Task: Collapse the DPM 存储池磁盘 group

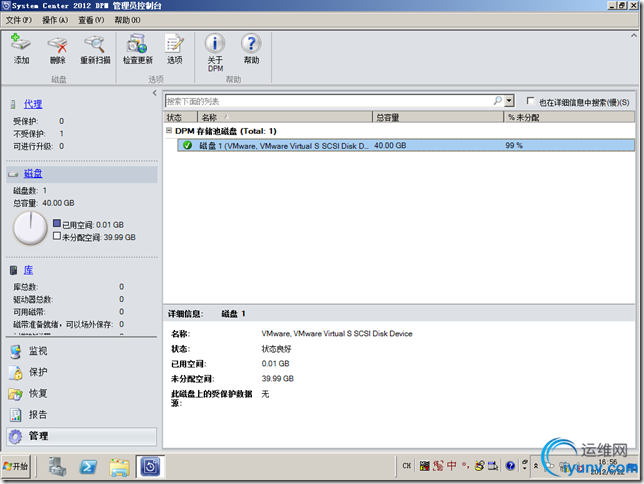Action: tap(169, 130)
